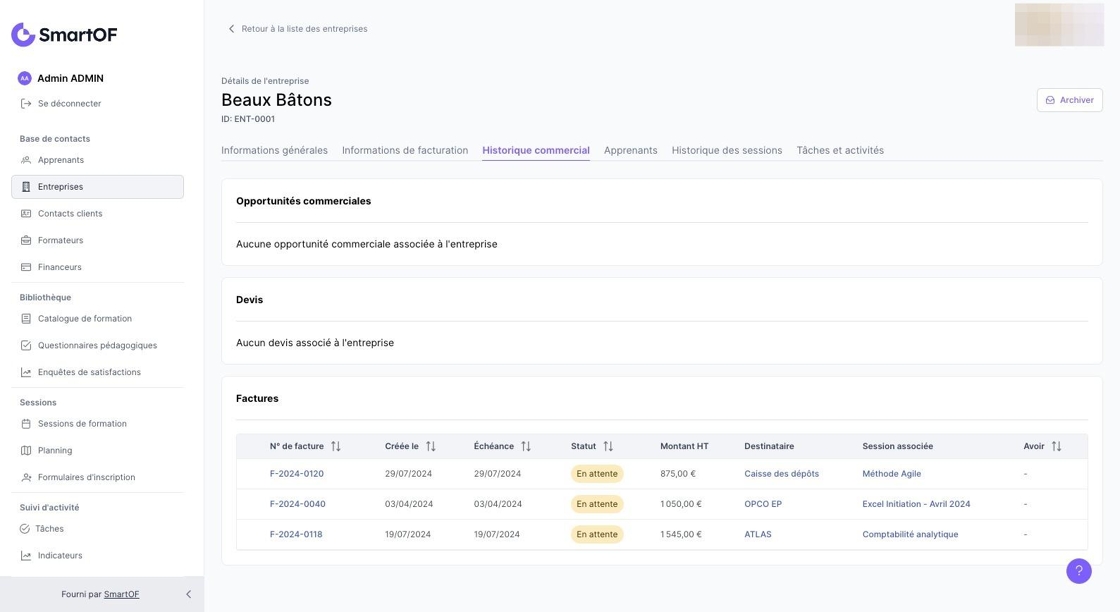Open the Méthode Agile session link
This screenshot has width=1120, height=612.
click(891, 474)
